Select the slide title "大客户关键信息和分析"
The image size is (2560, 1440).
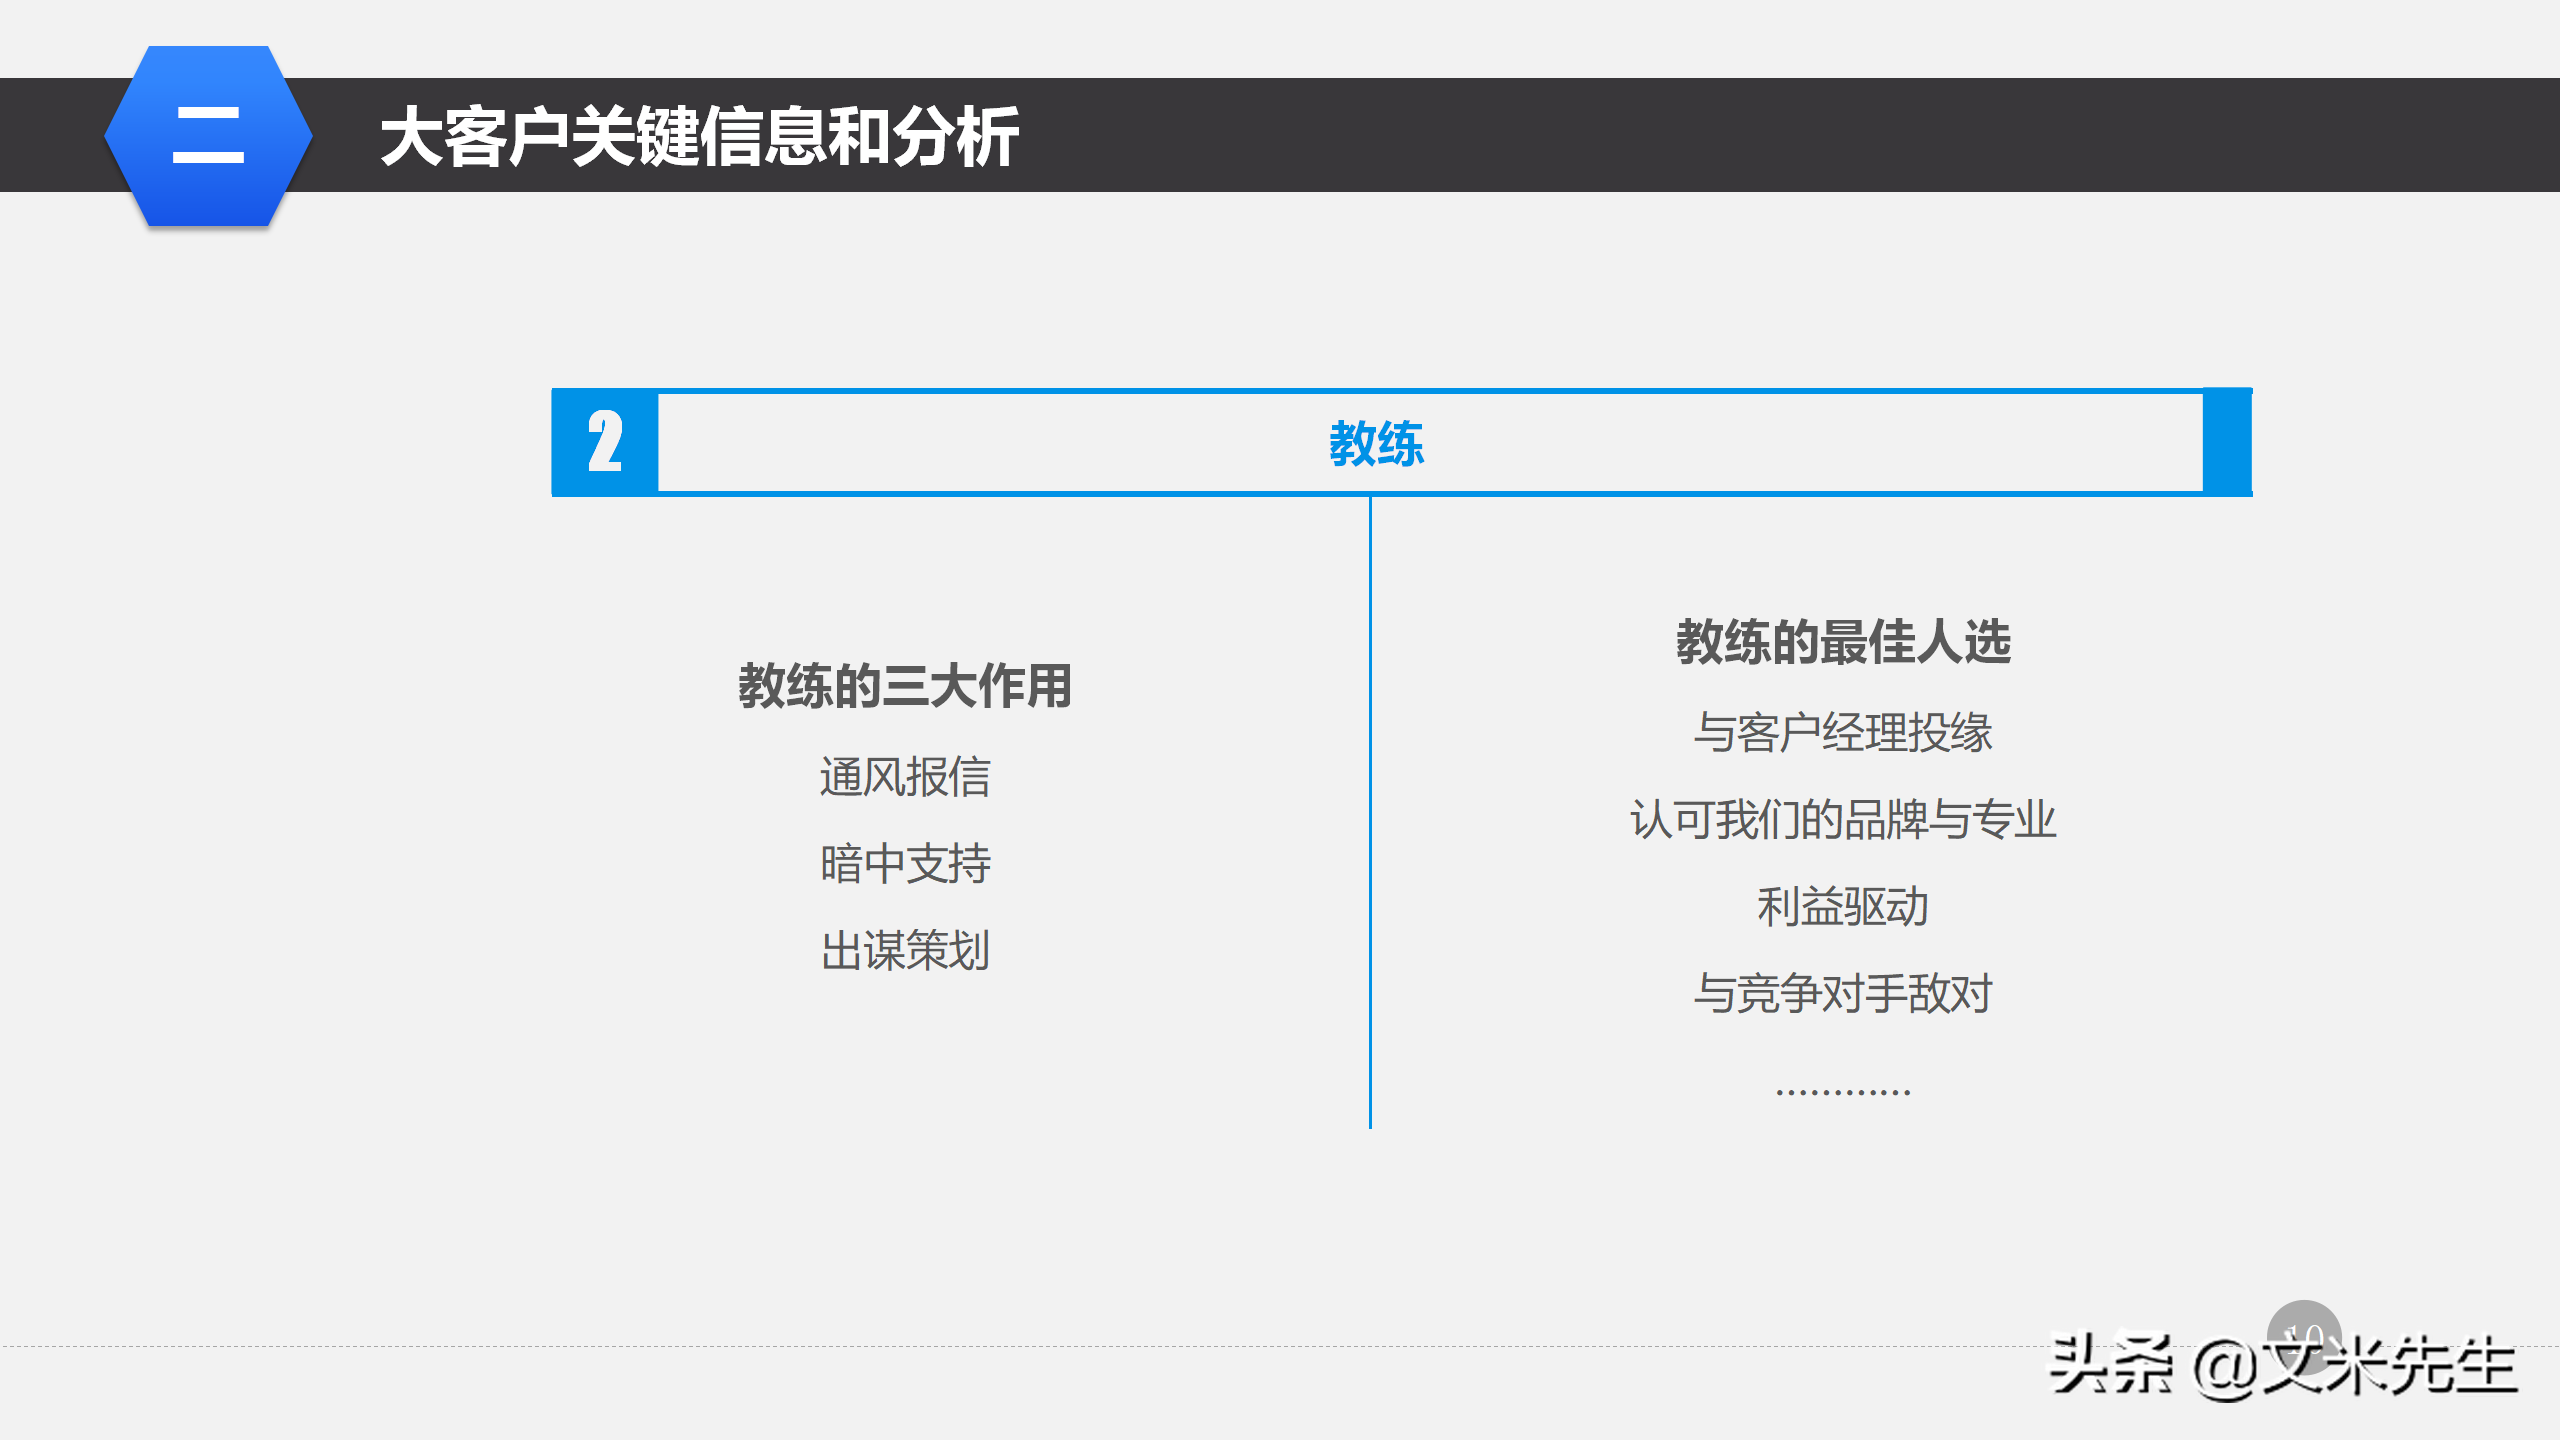click(x=700, y=135)
